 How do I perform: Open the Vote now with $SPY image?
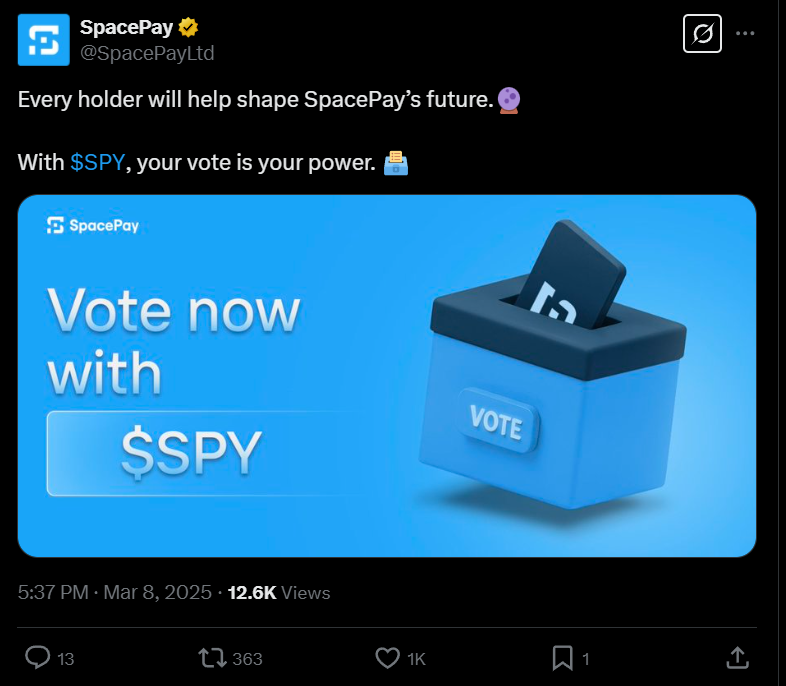click(387, 376)
